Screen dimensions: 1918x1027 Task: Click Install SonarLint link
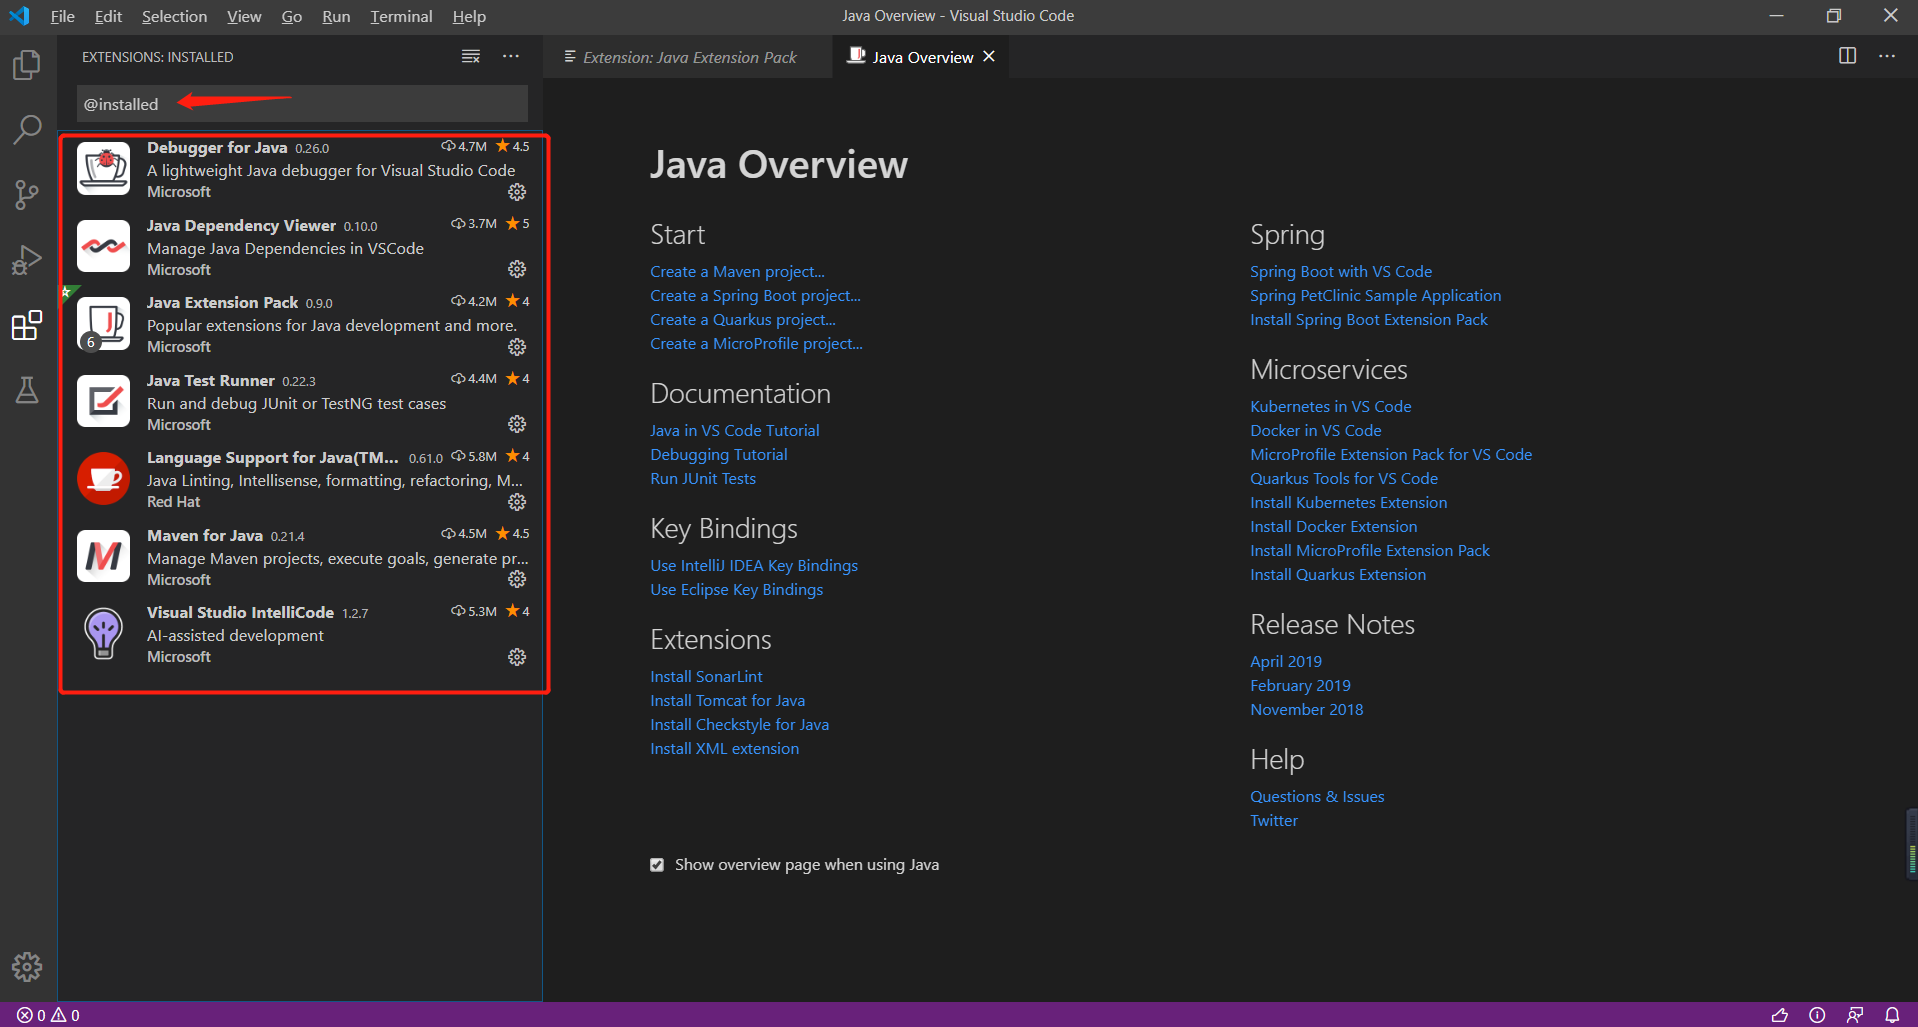pyautogui.click(x=706, y=676)
